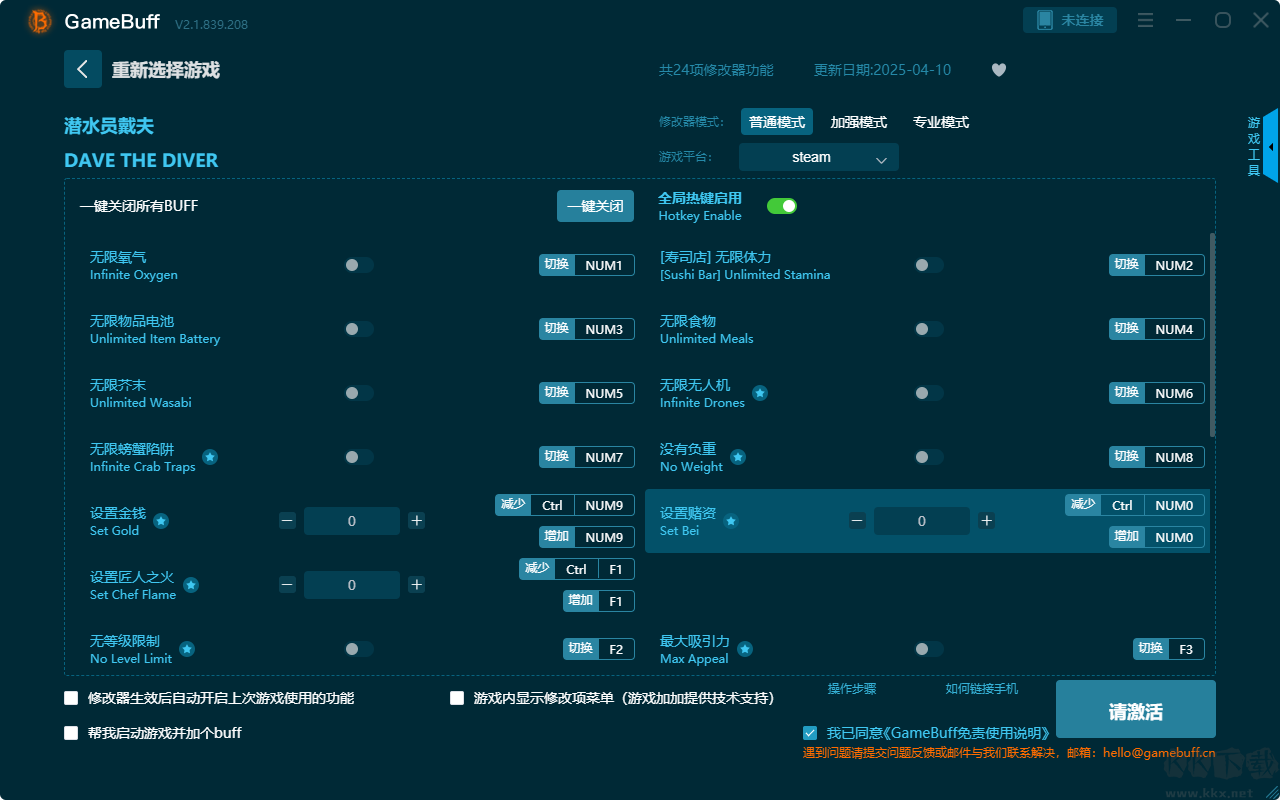Open the steam game platform dropdown

coord(819,157)
